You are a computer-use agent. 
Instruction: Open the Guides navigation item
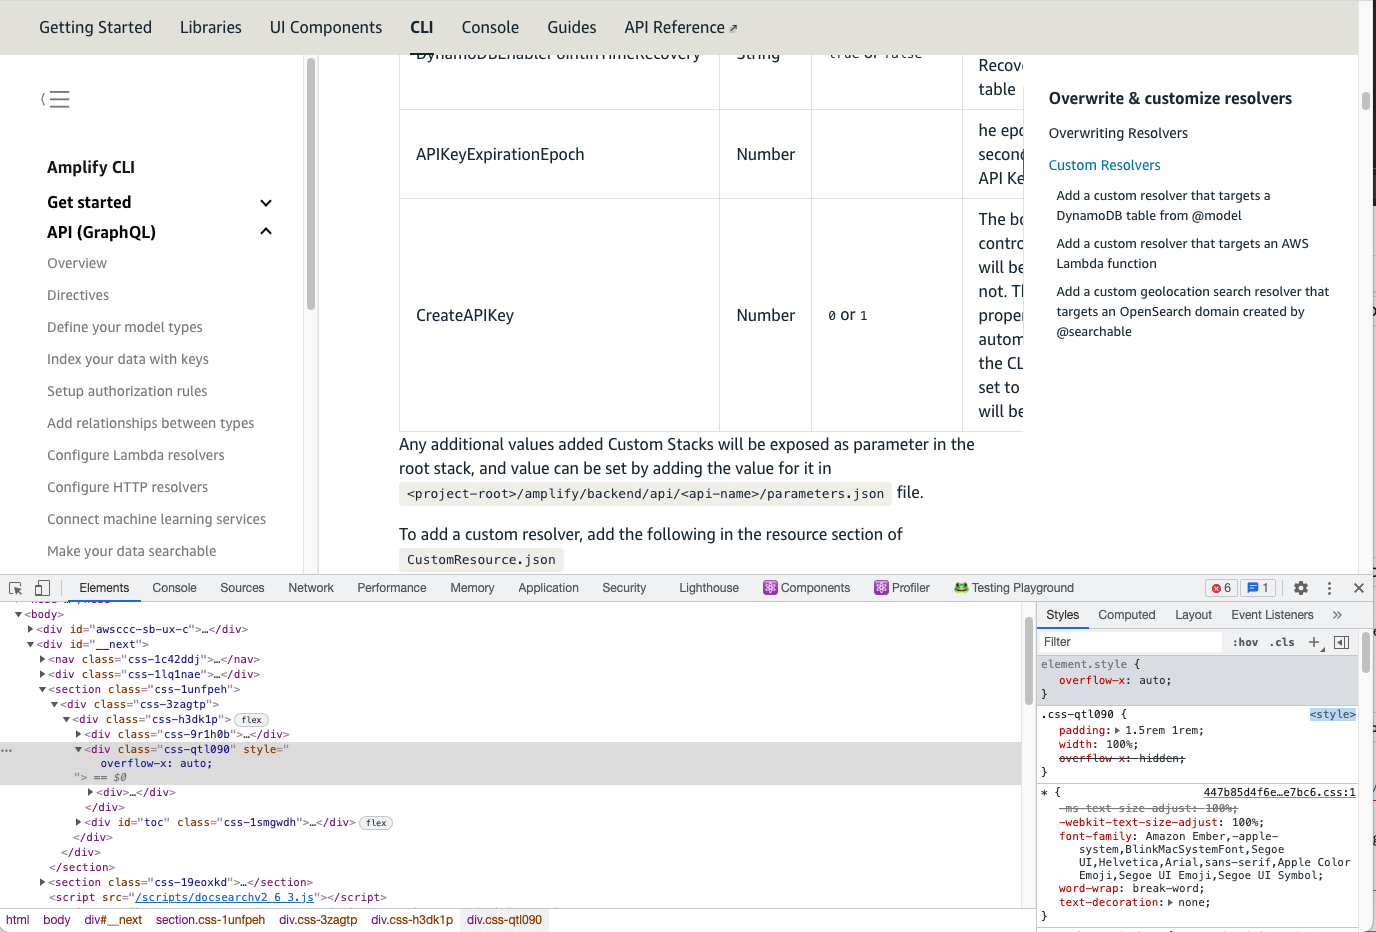(x=571, y=27)
